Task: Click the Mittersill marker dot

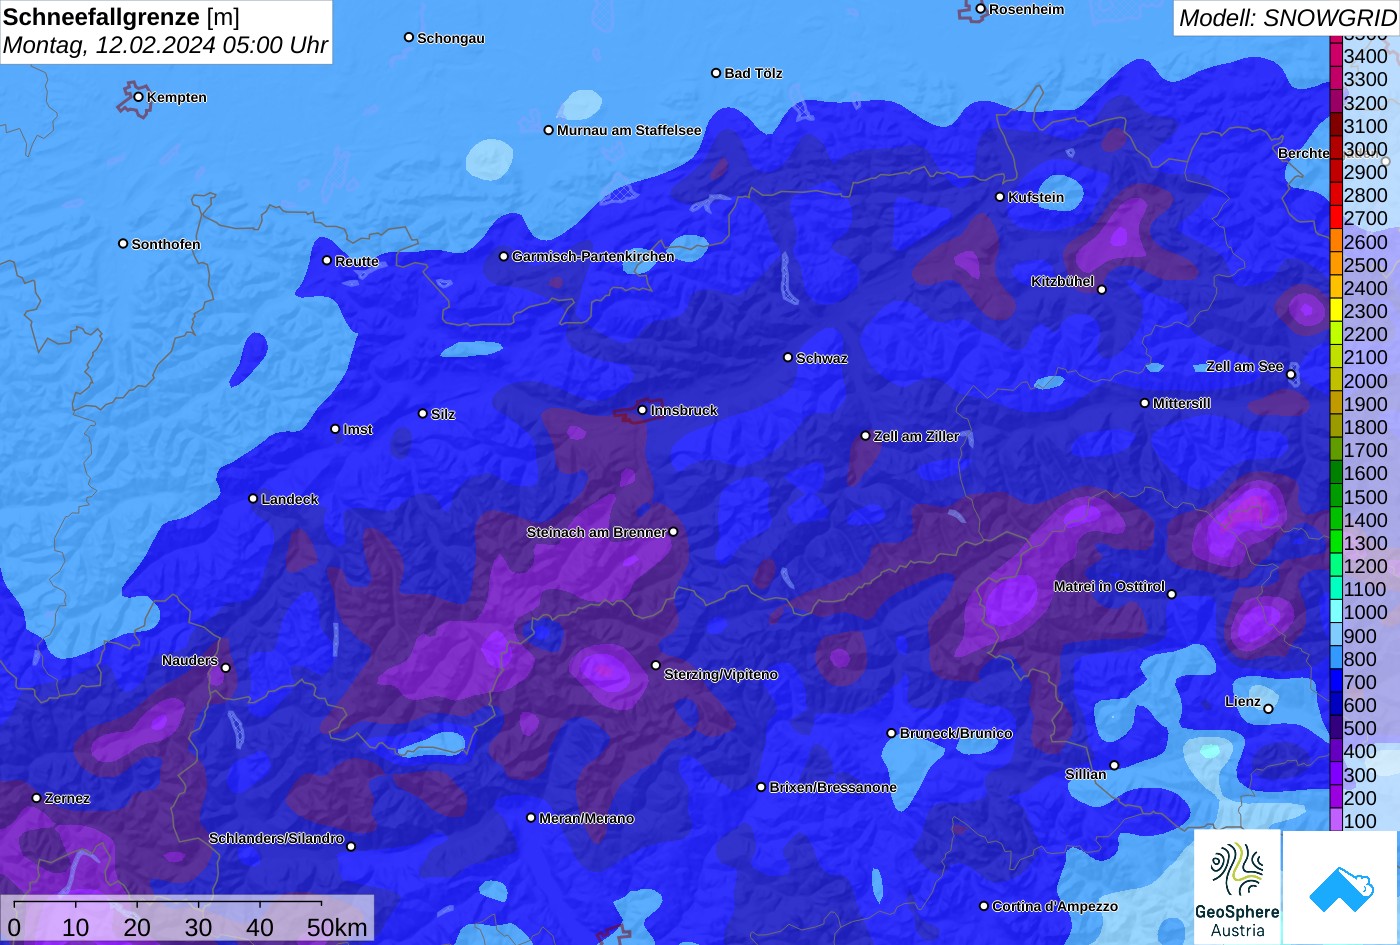Action: pyautogui.click(x=1145, y=403)
